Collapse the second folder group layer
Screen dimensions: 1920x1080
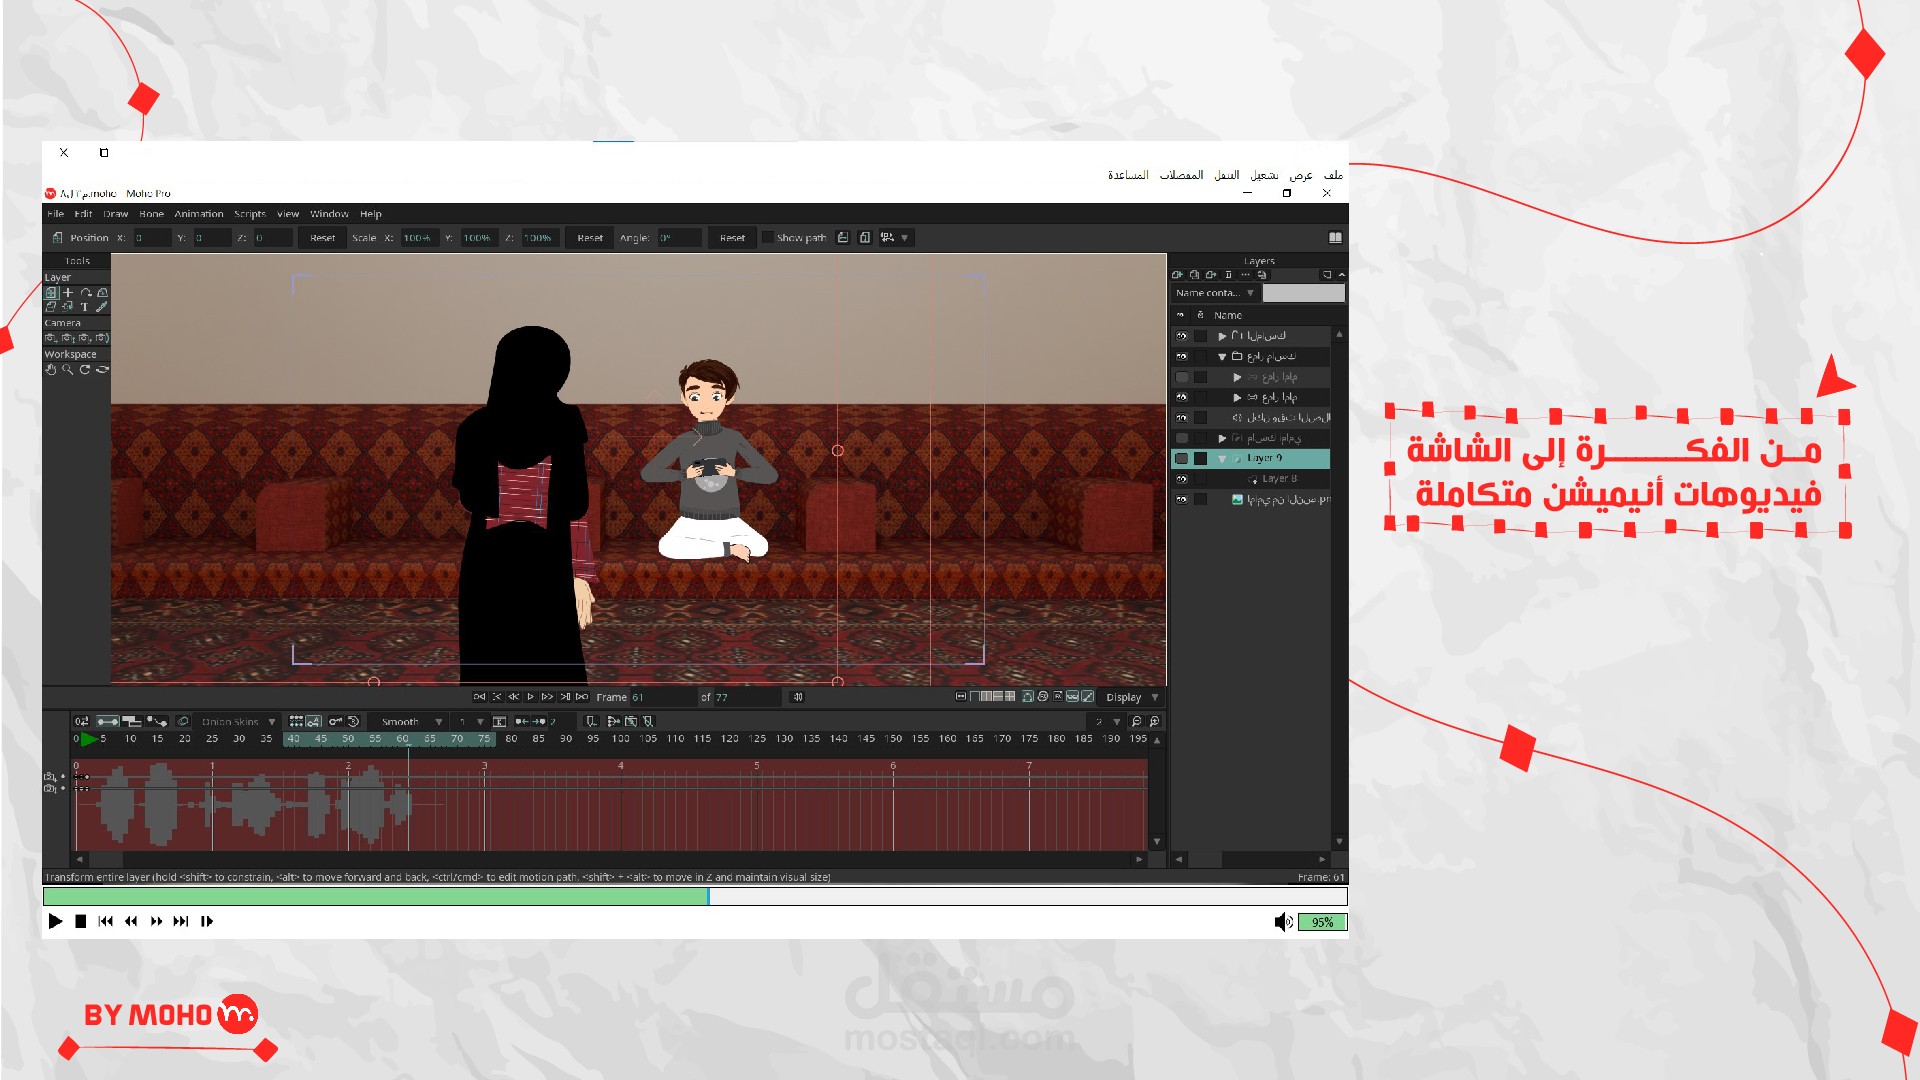coord(1222,357)
